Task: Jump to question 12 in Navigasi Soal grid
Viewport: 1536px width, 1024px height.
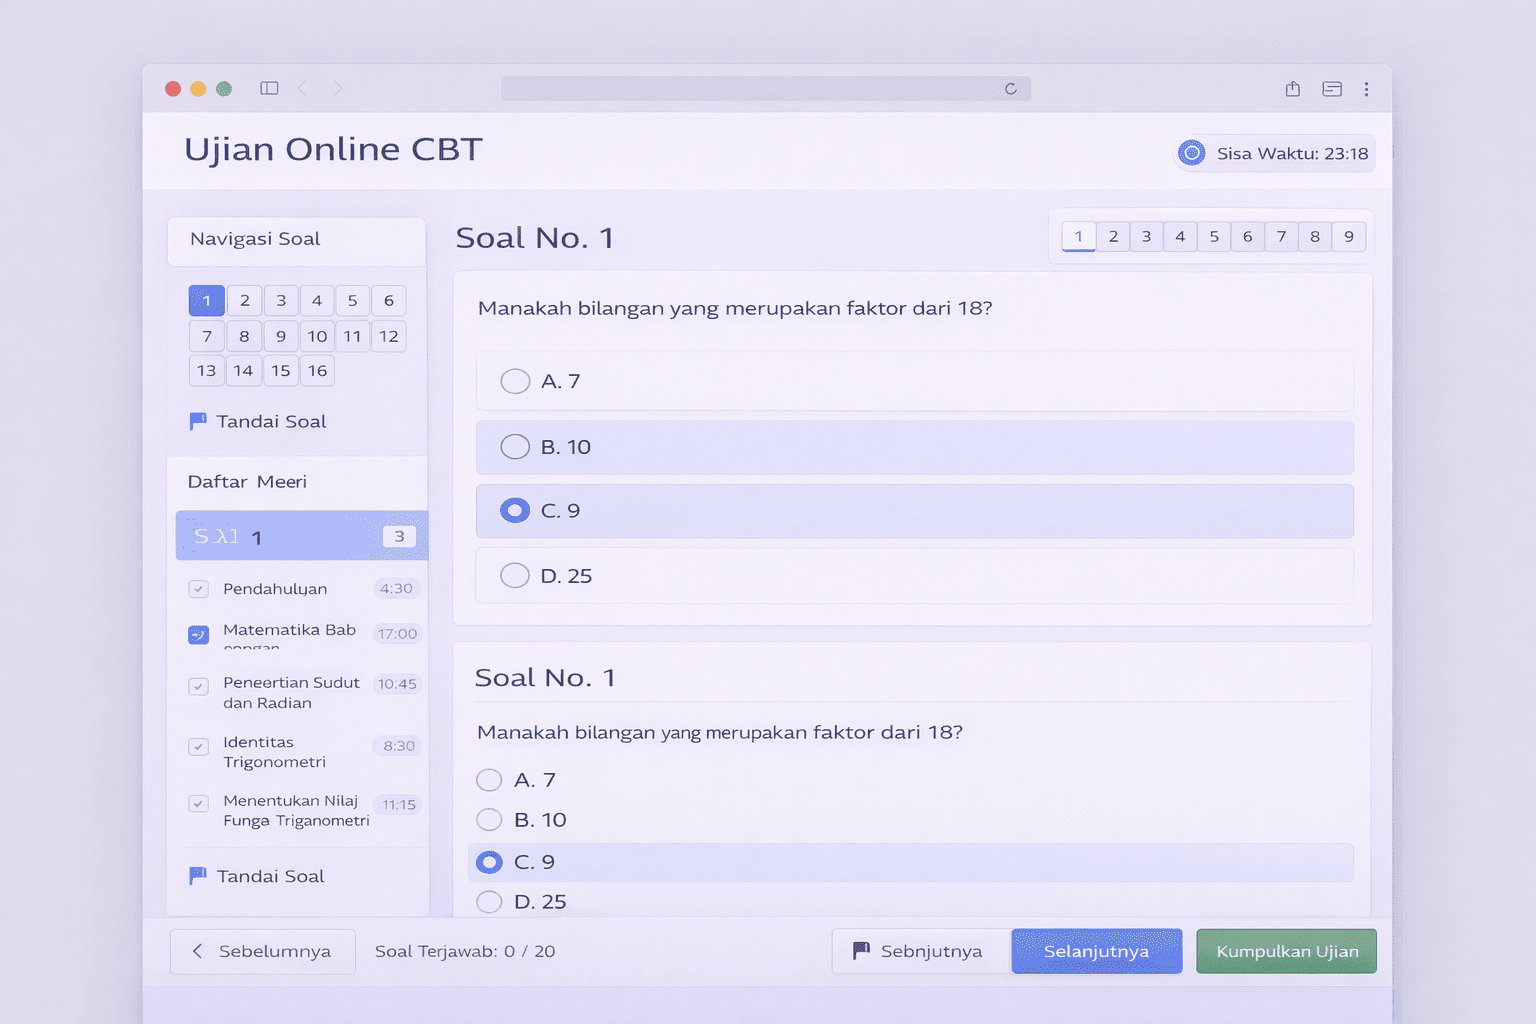Action: coord(389,336)
